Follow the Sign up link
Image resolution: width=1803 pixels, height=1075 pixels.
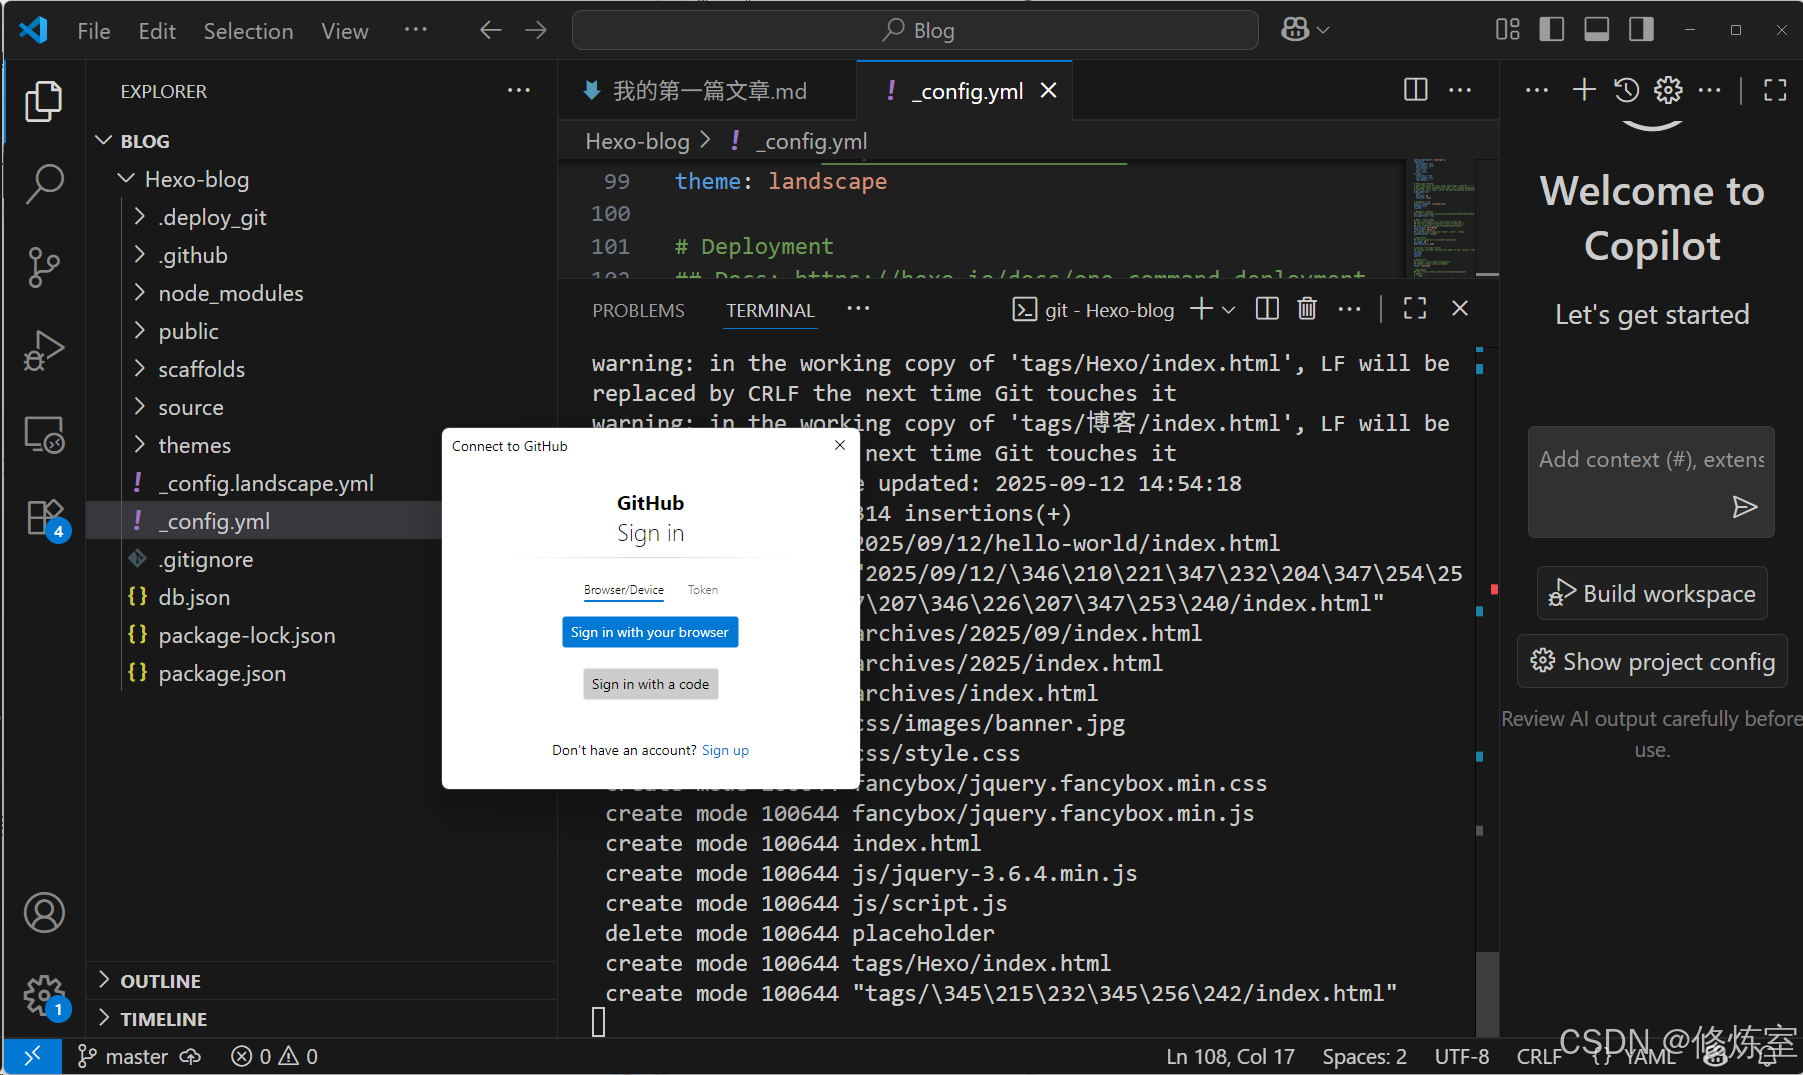pyautogui.click(x=725, y=750)
